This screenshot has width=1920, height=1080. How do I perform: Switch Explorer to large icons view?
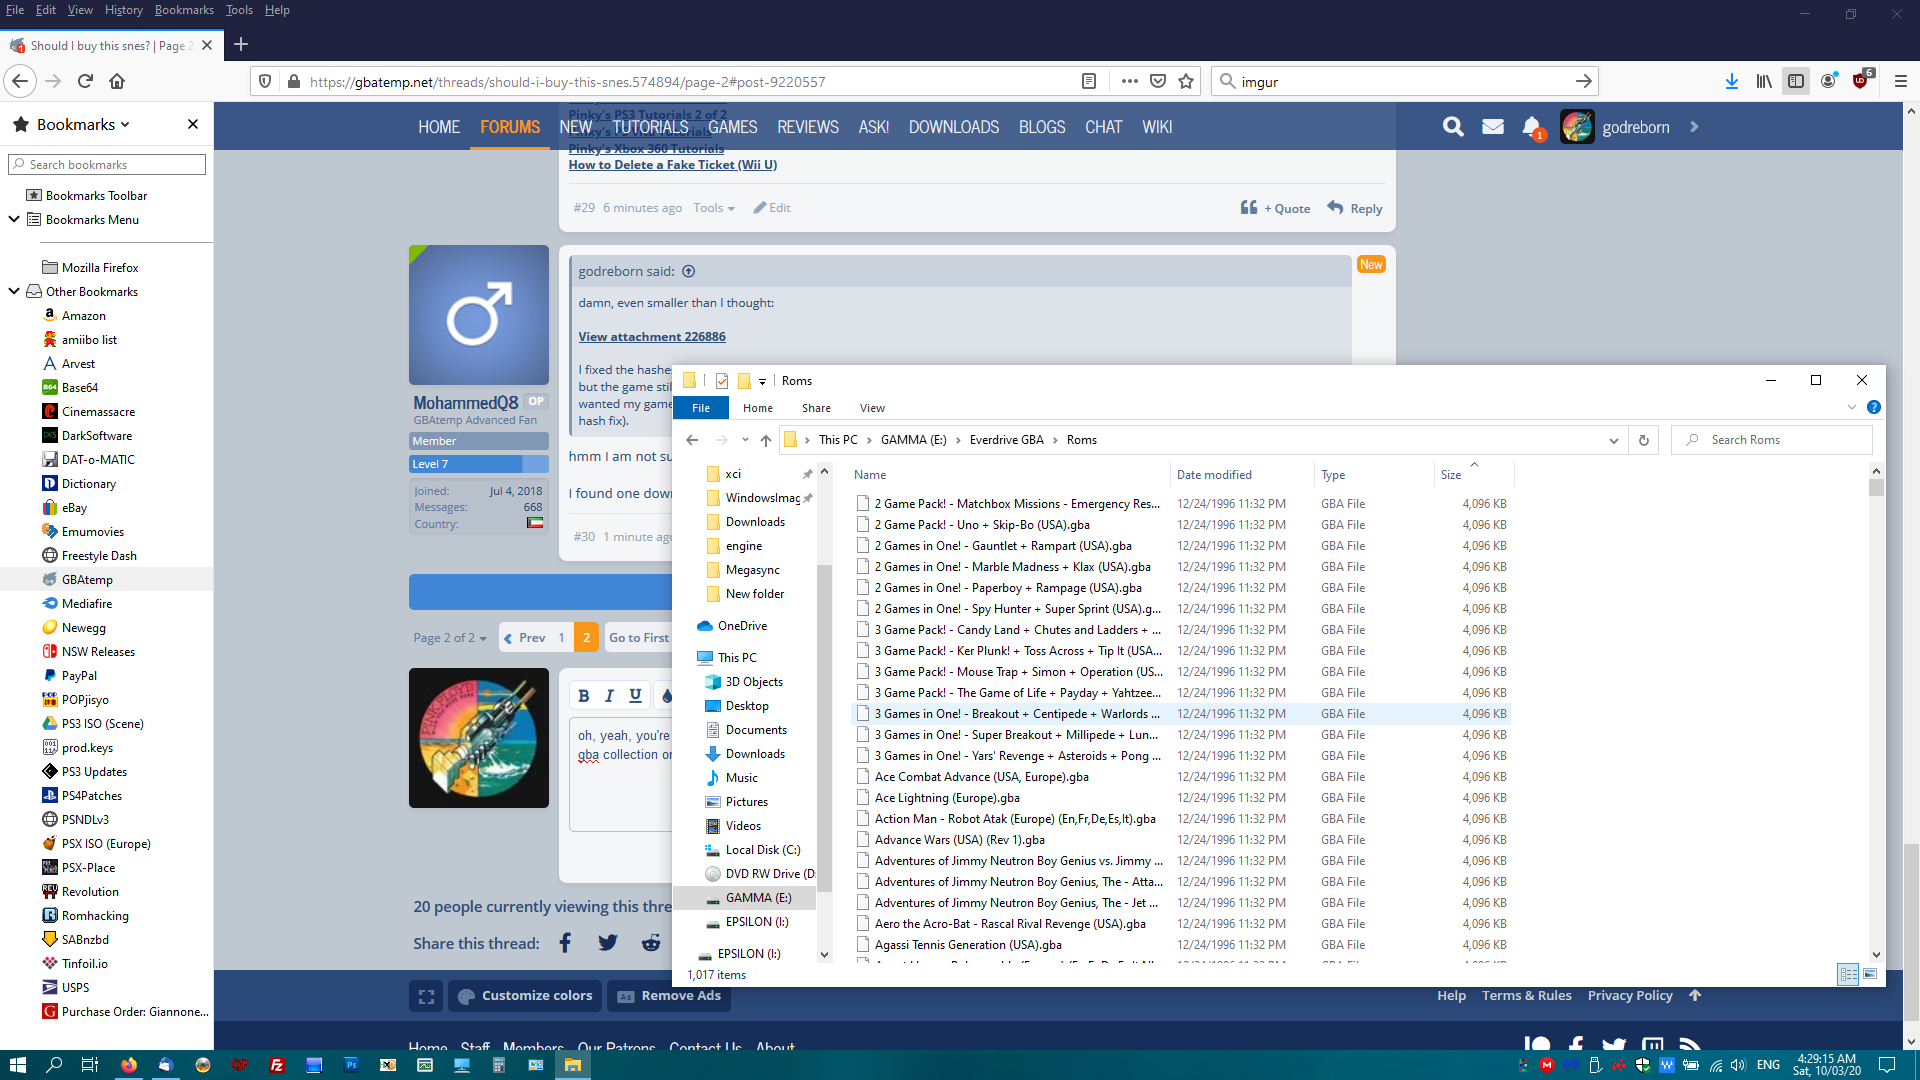(x=1870, y=974)
